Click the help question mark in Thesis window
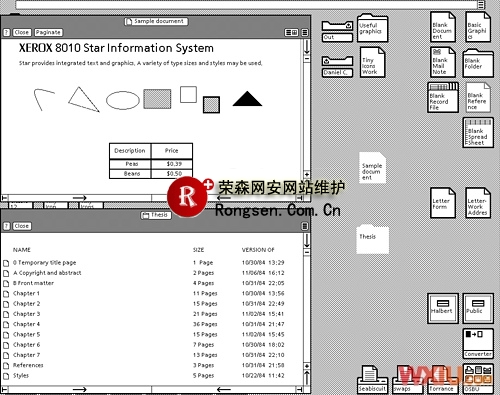Image resolution: width=500 pixels, height=395 pixels. (x=6, y=226)
